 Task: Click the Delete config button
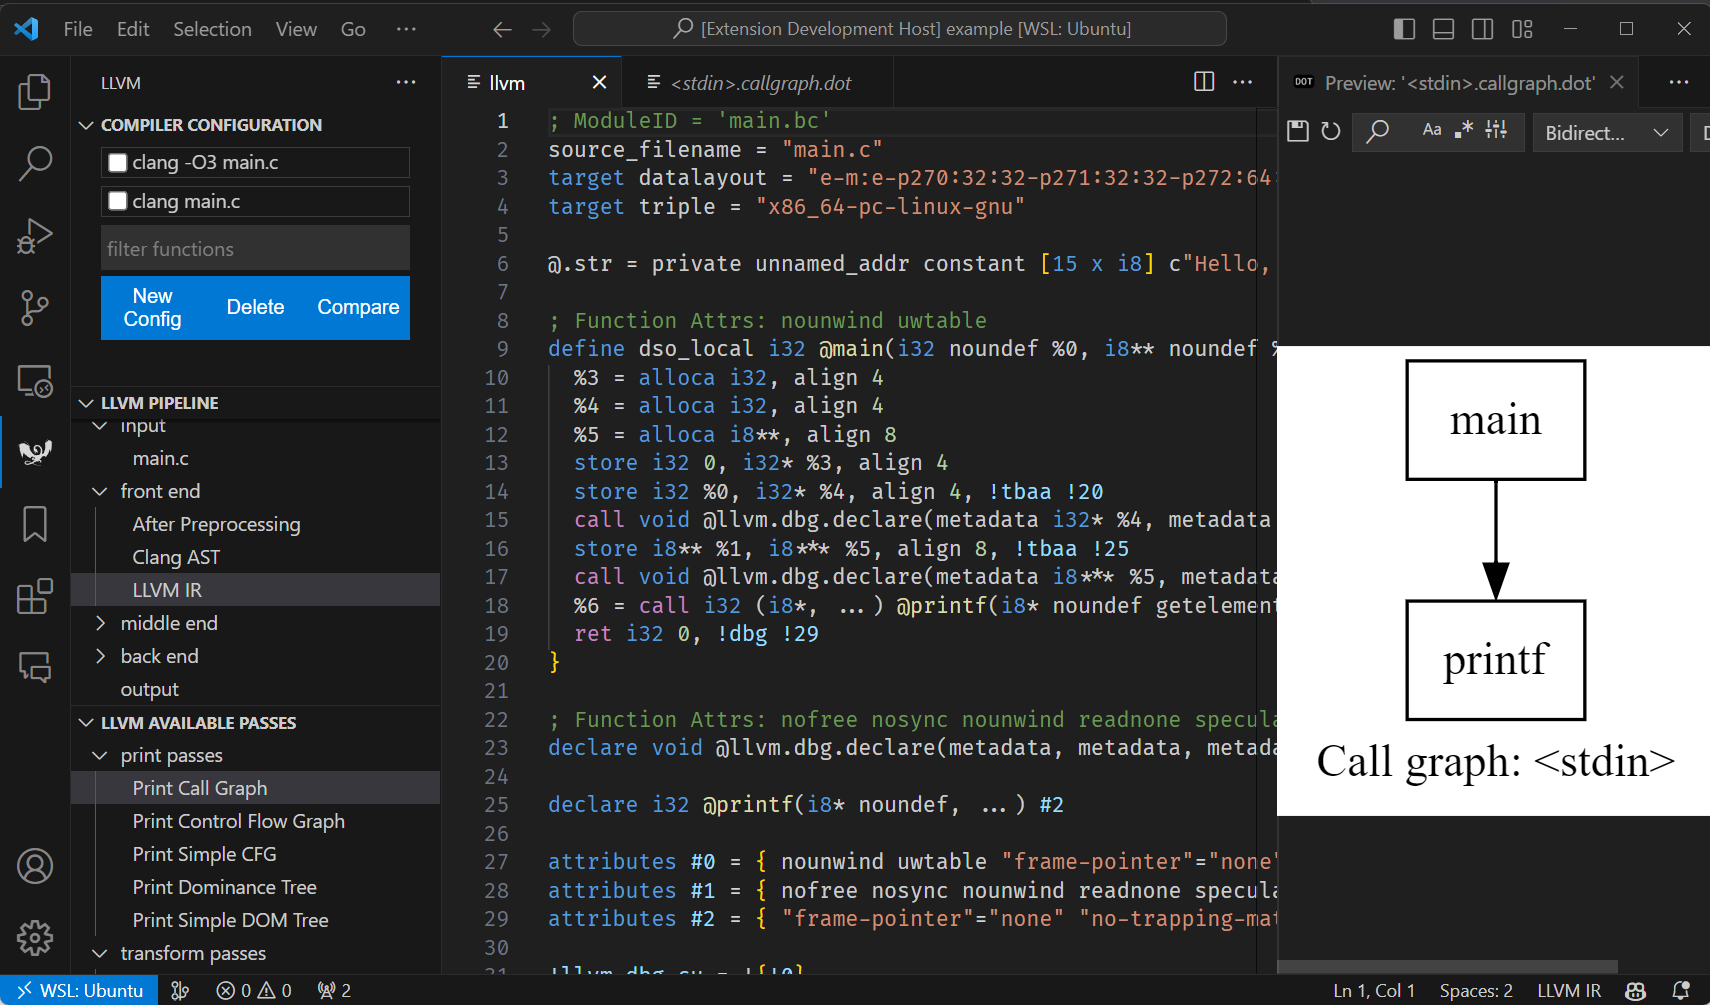255,308
